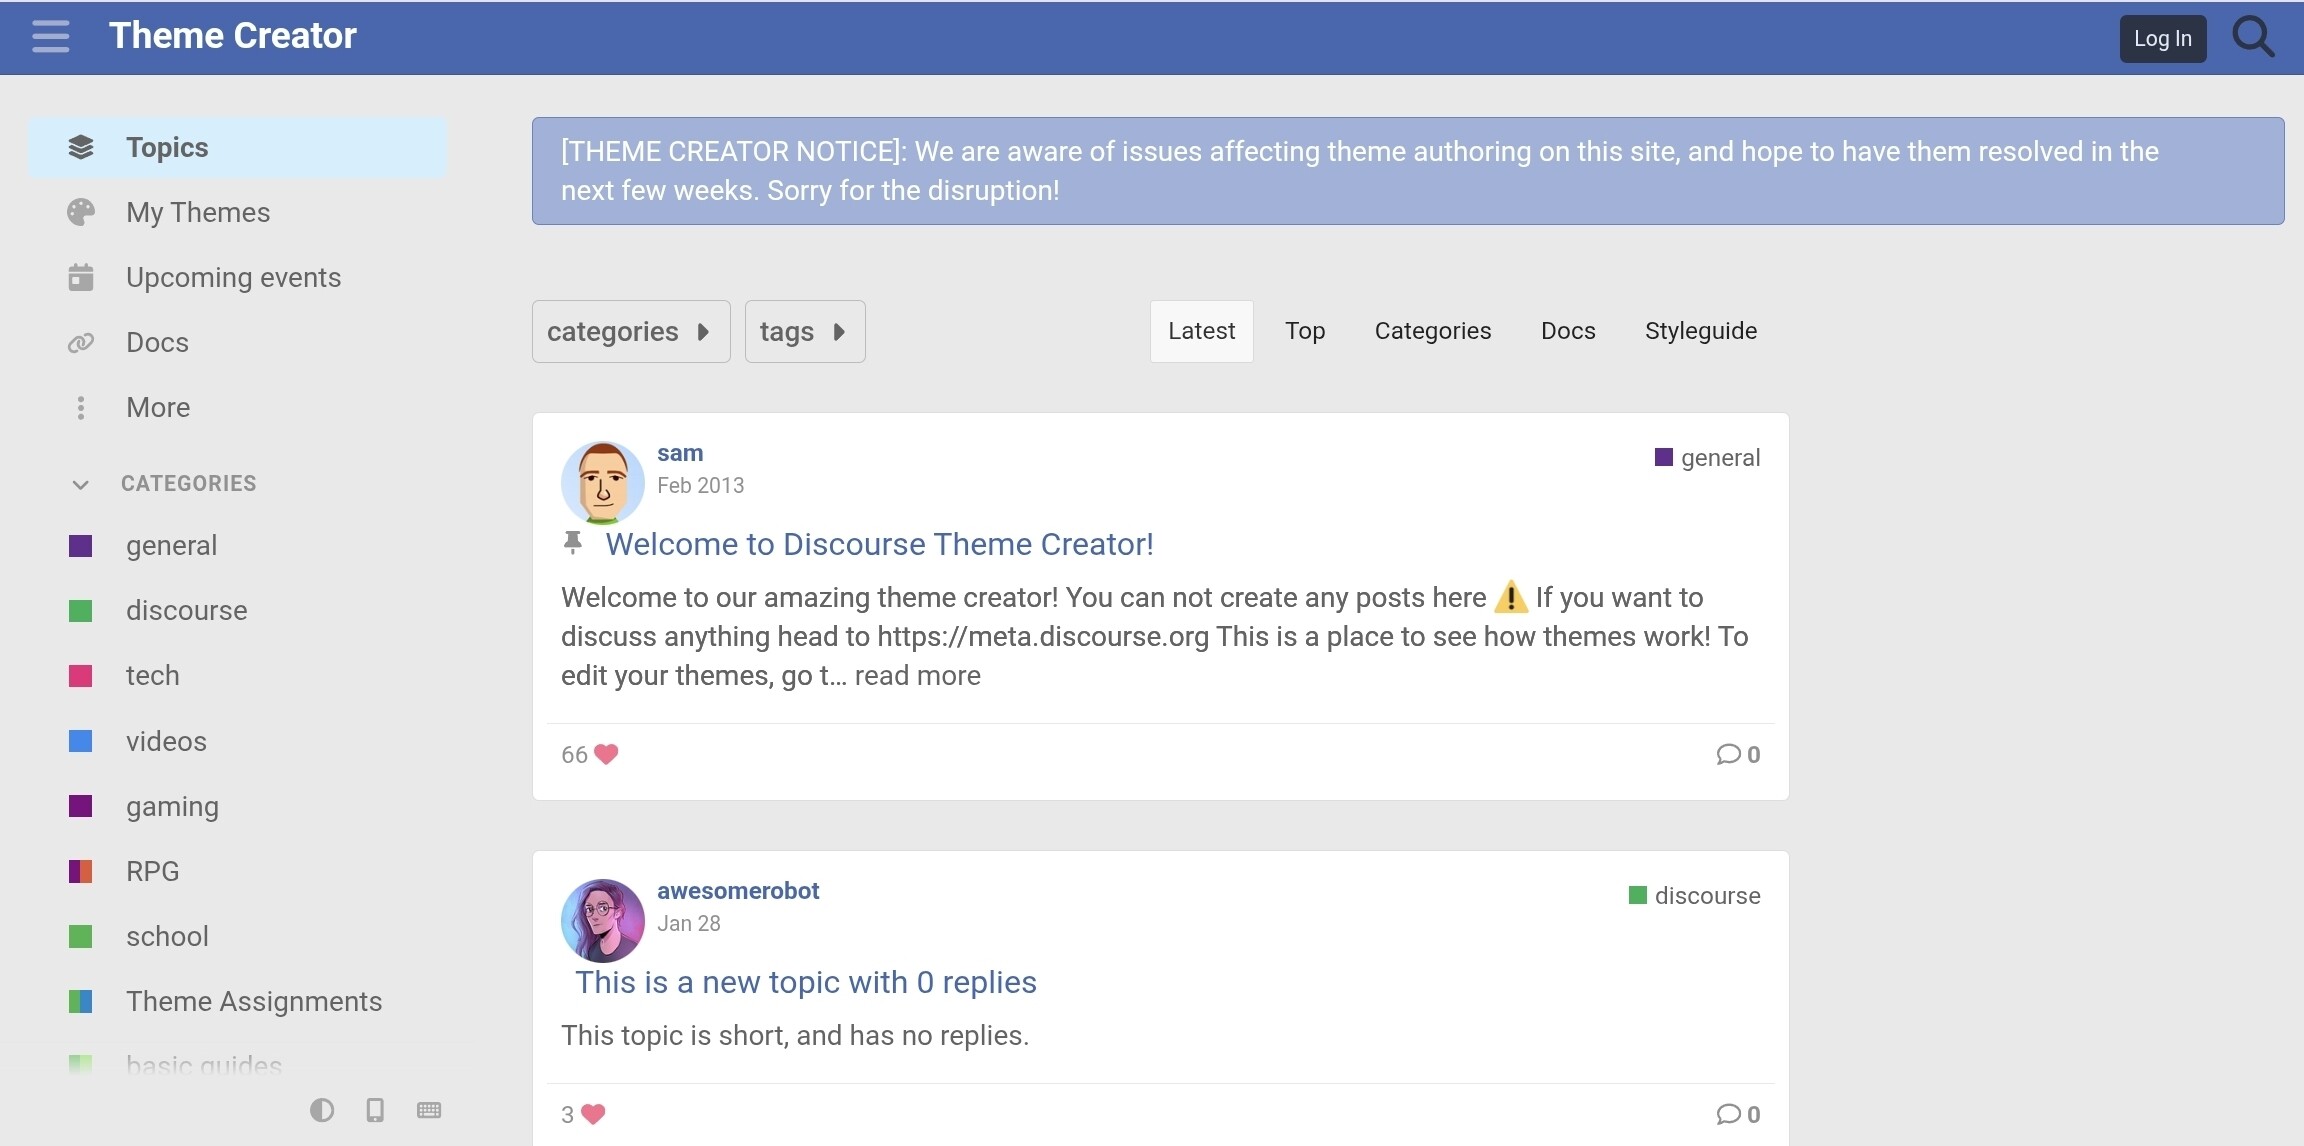This screenshot has height=1146, width=2304.
Task: Click the reply bubble on awesomerobot's topic
Action: click(x=1728, y=1114)
